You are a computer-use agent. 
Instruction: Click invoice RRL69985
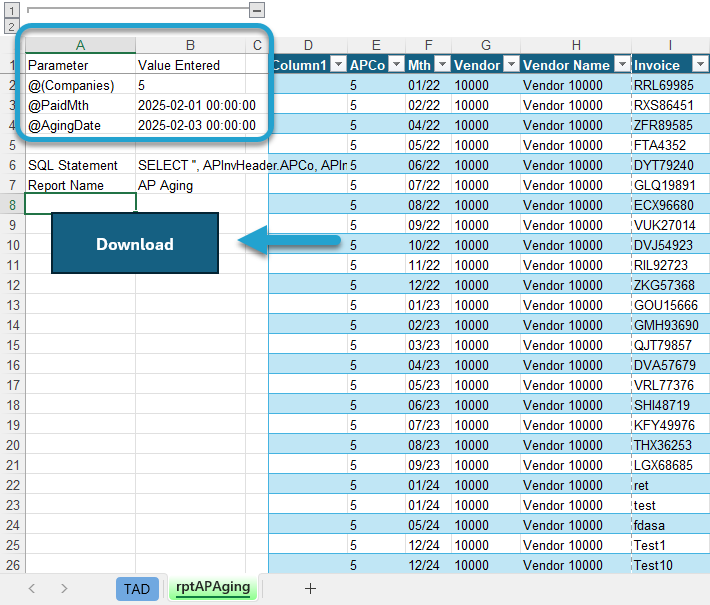click(670, 85)
